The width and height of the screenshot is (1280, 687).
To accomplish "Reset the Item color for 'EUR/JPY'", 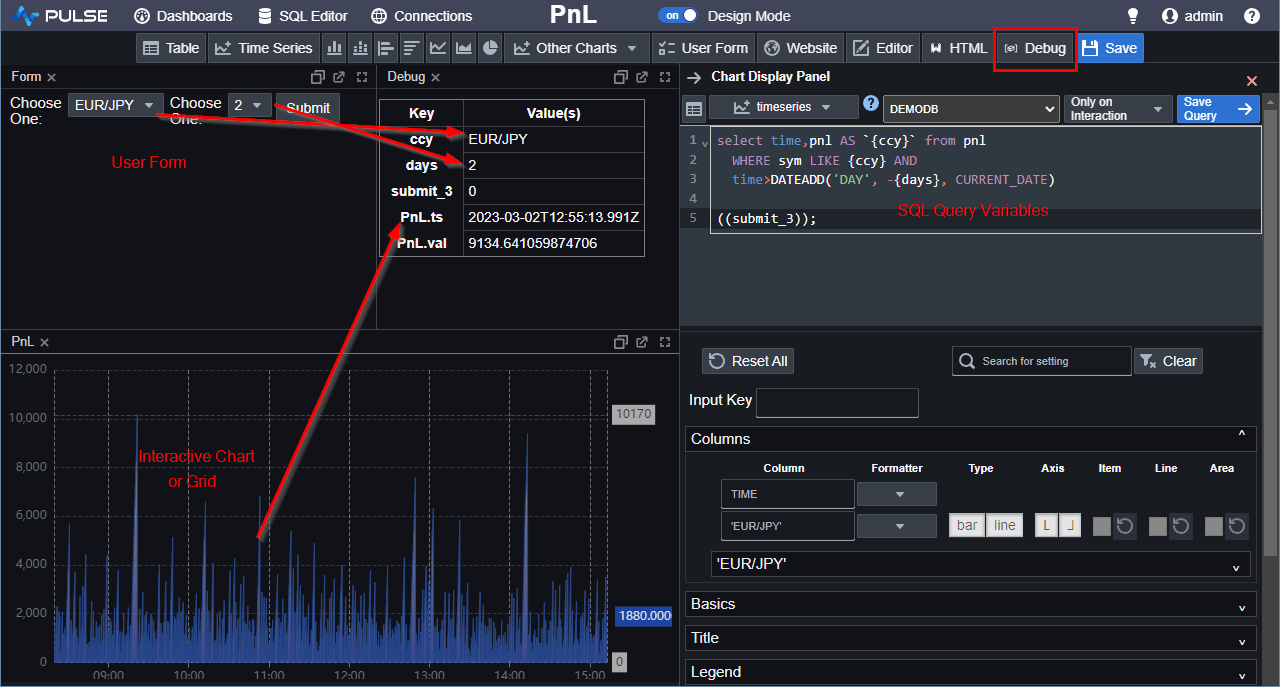I will coord(1125,526).
